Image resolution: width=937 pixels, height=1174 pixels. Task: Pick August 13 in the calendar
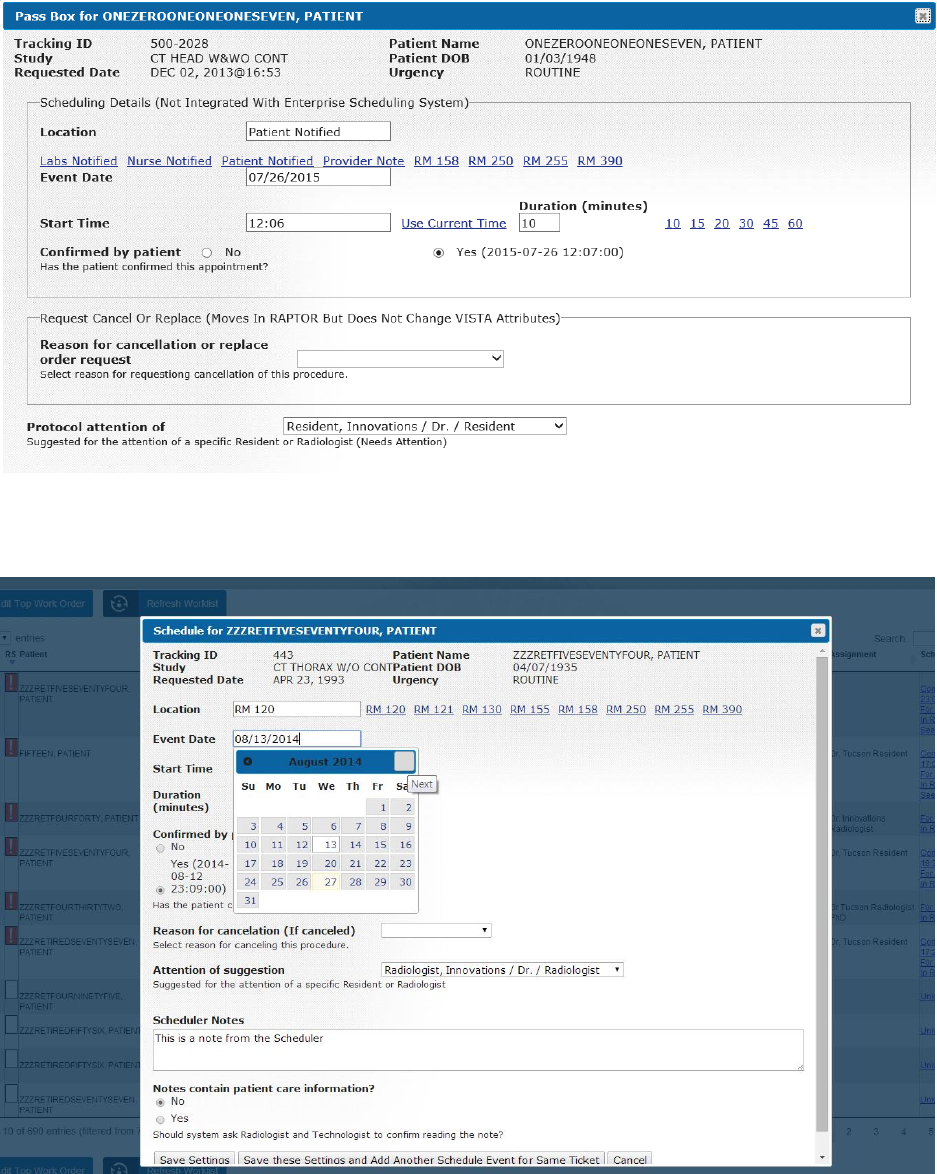326,845
